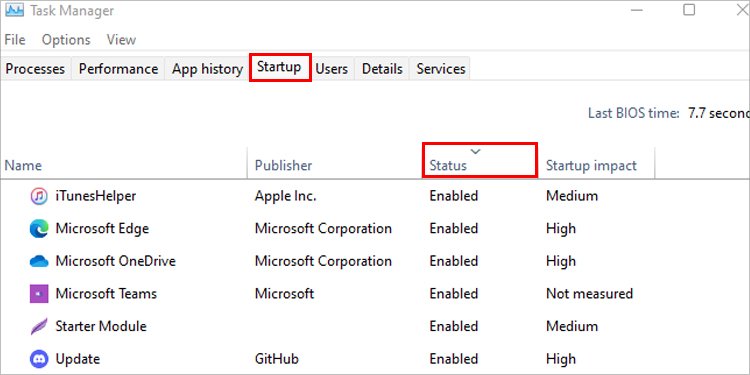Select the Update entry name
Viewport: 750px width, 375px height.
tap(77, 359)
